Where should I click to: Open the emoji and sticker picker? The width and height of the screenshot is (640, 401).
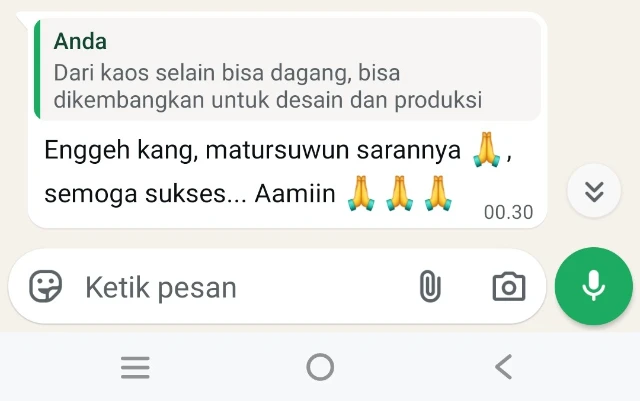(x=46, y=286)
